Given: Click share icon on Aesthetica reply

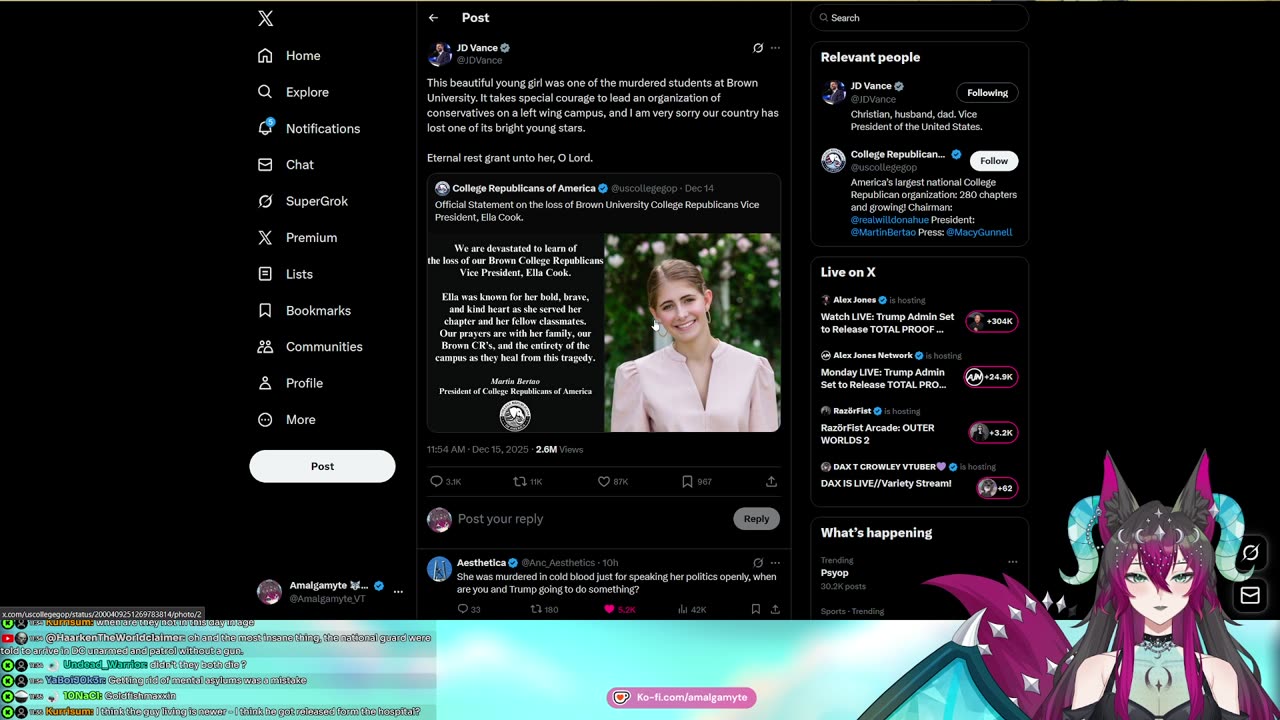Looking at the screenshot, I should coord(775,609).
